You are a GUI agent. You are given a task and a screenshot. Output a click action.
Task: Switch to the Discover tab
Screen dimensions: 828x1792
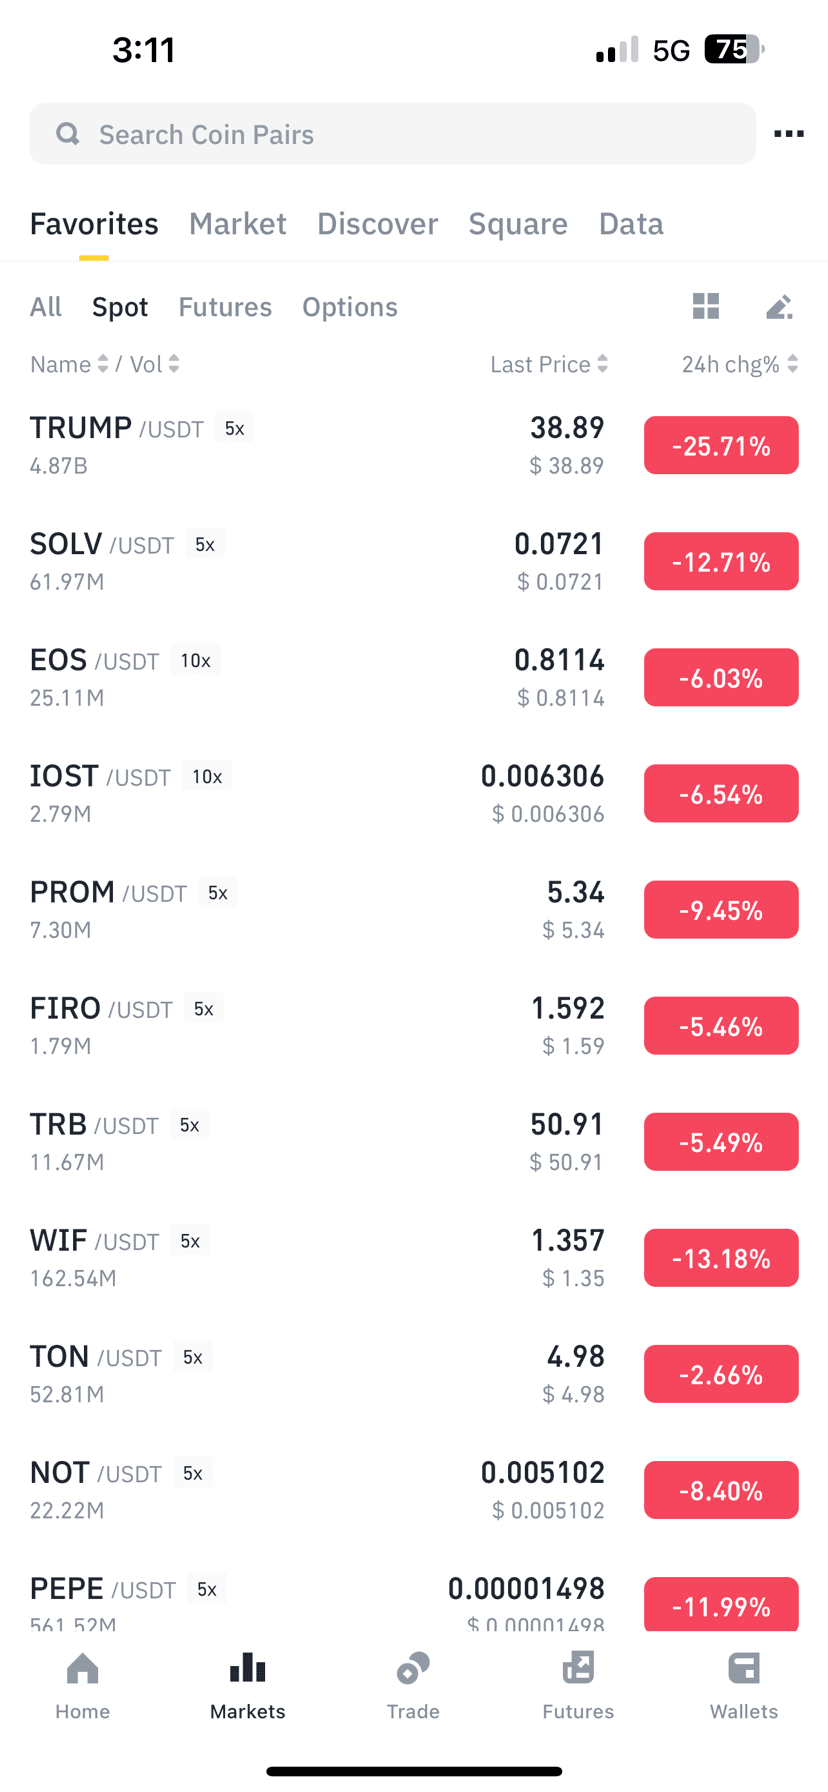[x=377, y=223]
